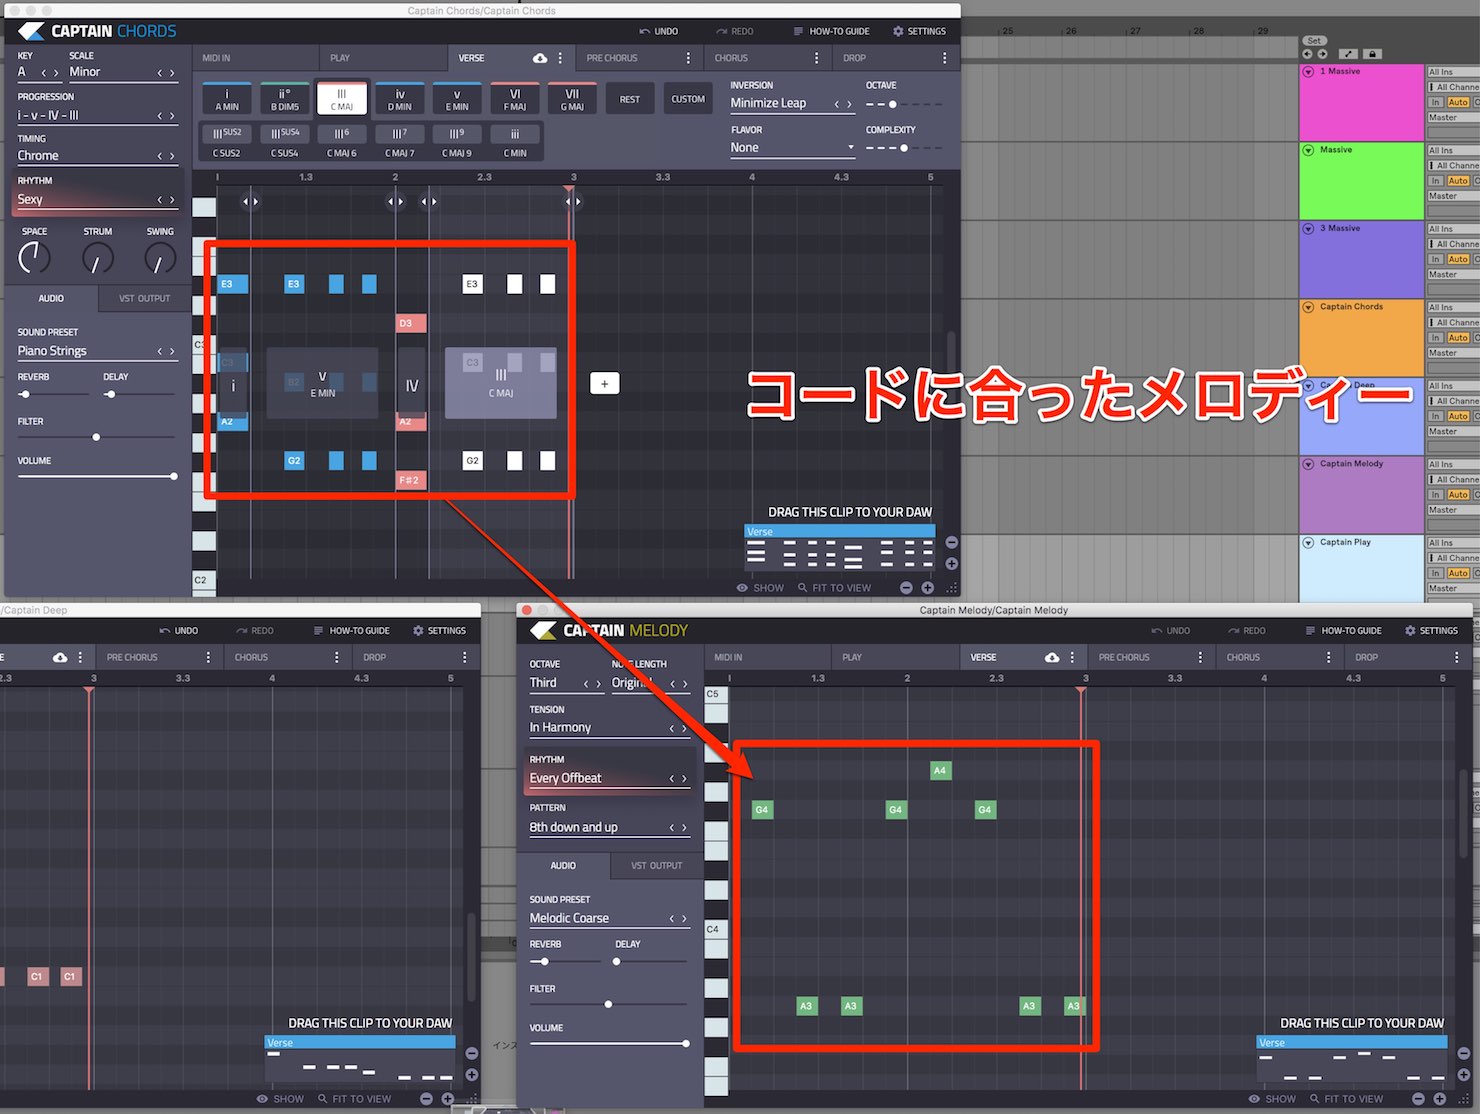Select VST Output mode in Captain Melody
This screenshot has height=1114, width=1480.
[x=656, y=865]
